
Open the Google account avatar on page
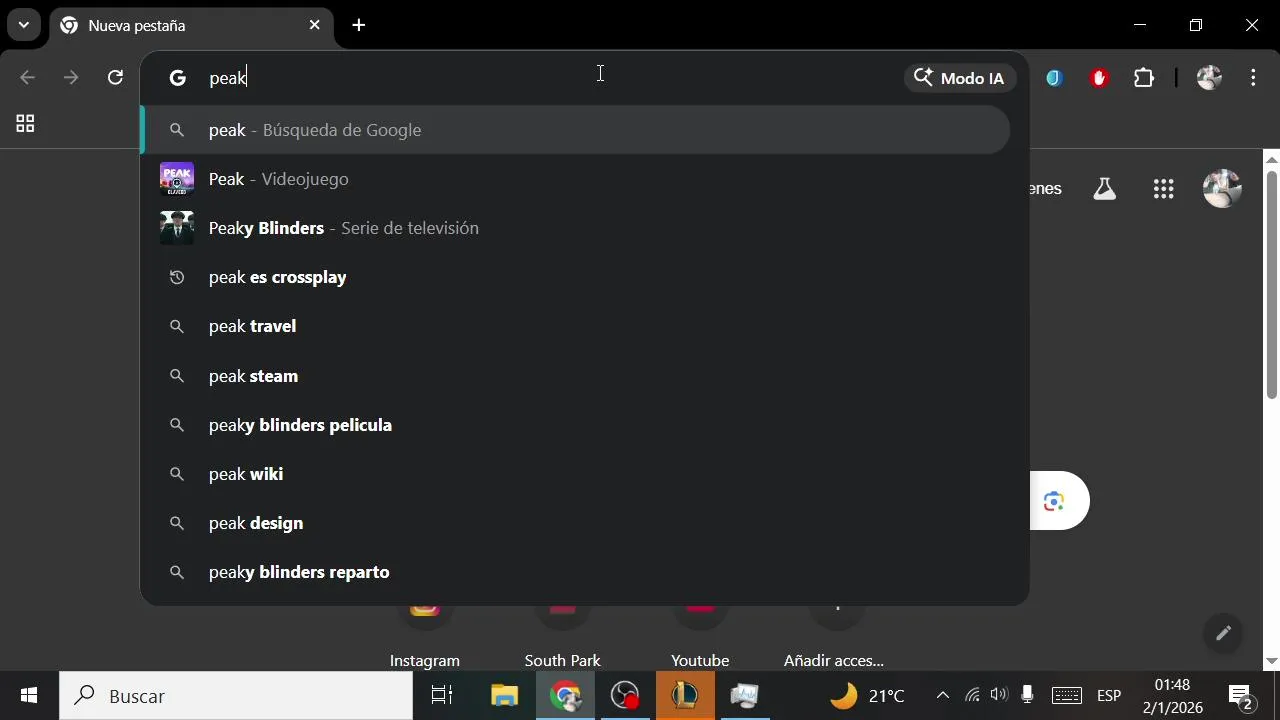(1222, 188)
